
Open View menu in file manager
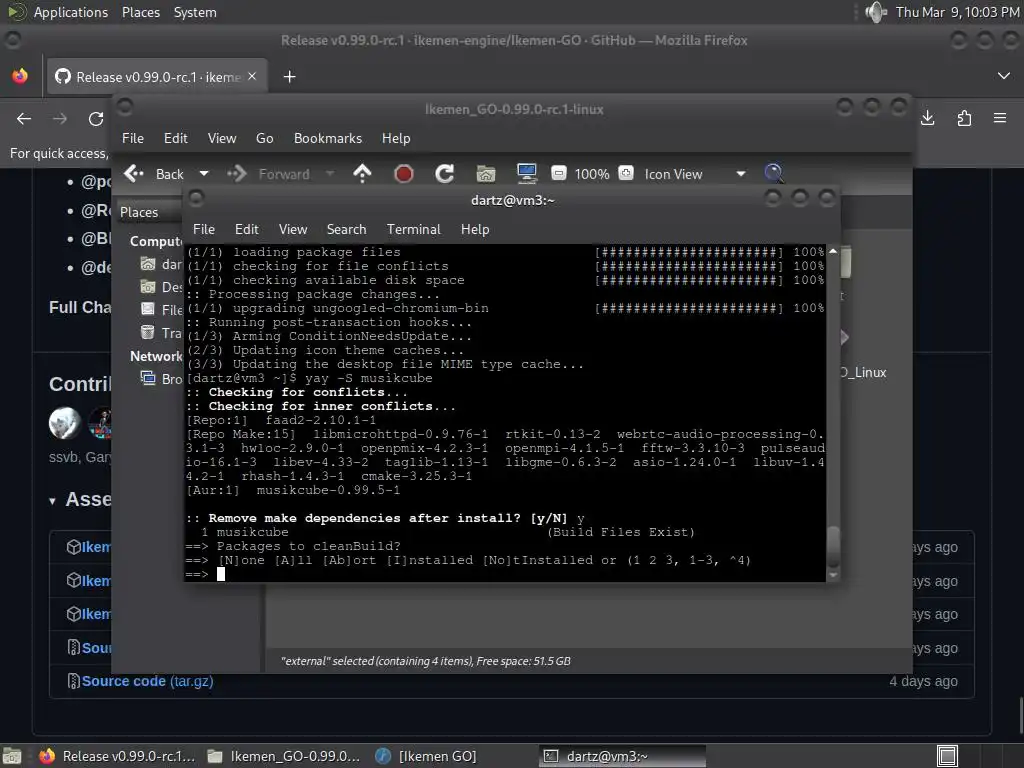(222, 138)
